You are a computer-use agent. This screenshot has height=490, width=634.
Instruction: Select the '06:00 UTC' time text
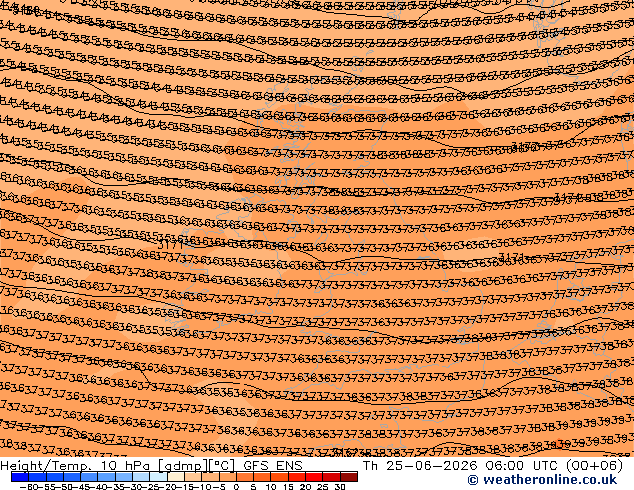coord(523,466)
